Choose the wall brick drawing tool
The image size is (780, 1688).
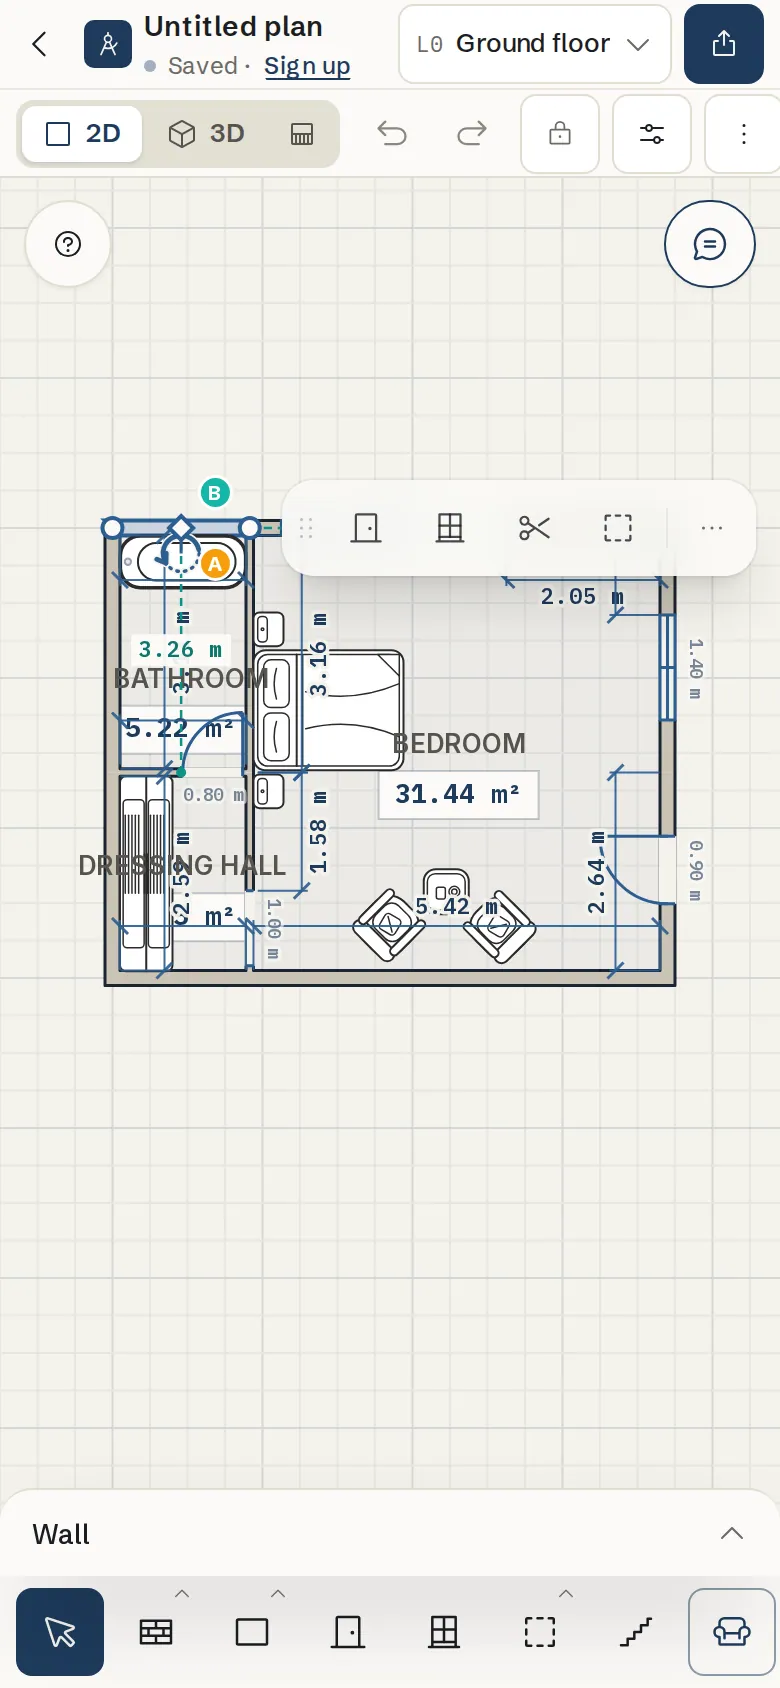[x=156, y=1632]
